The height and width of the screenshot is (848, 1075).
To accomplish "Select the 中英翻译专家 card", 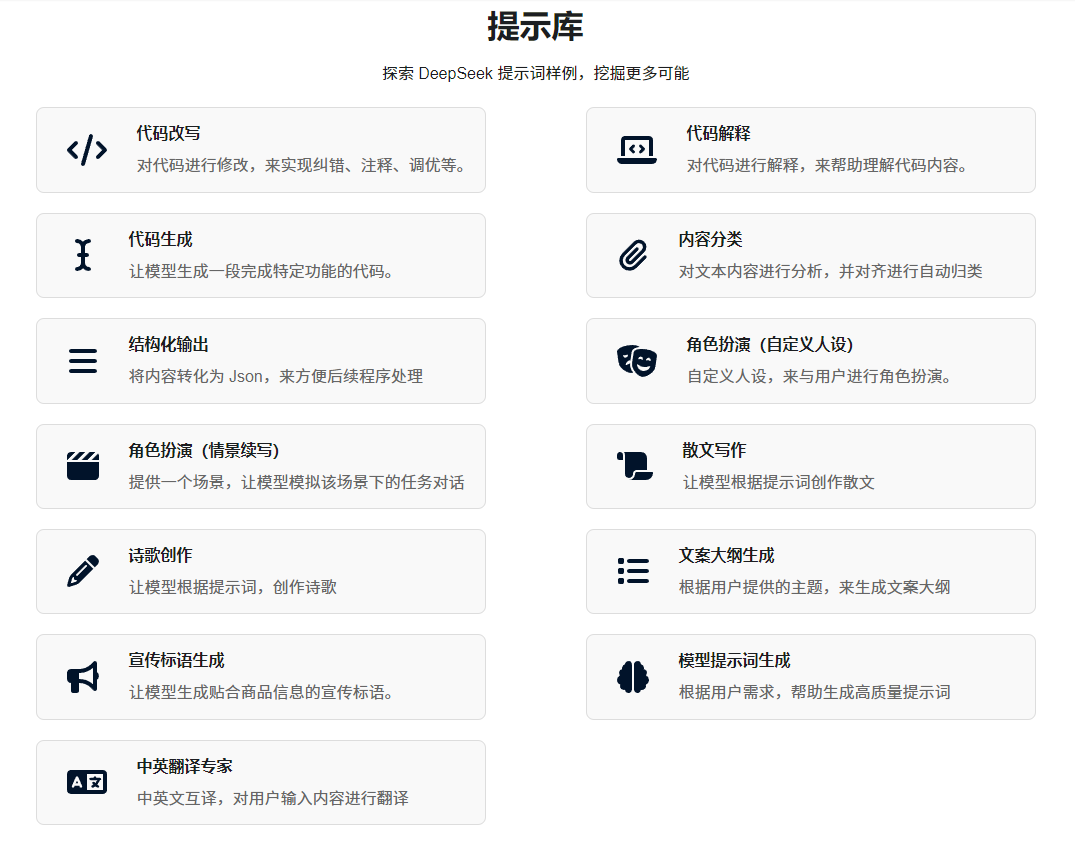I will pyautogui.click(x=260, y=782).
